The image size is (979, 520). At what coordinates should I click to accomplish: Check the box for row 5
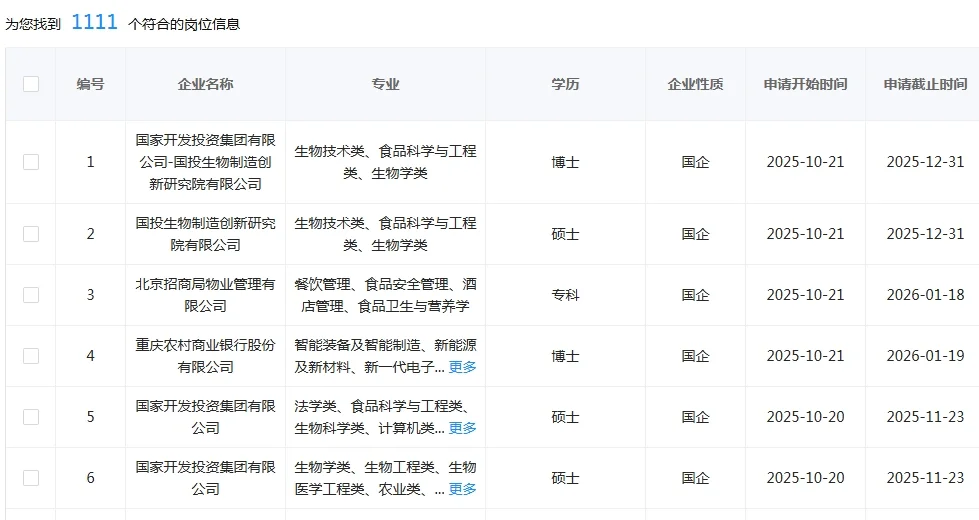pyautogui.click(x=31, y=416)
